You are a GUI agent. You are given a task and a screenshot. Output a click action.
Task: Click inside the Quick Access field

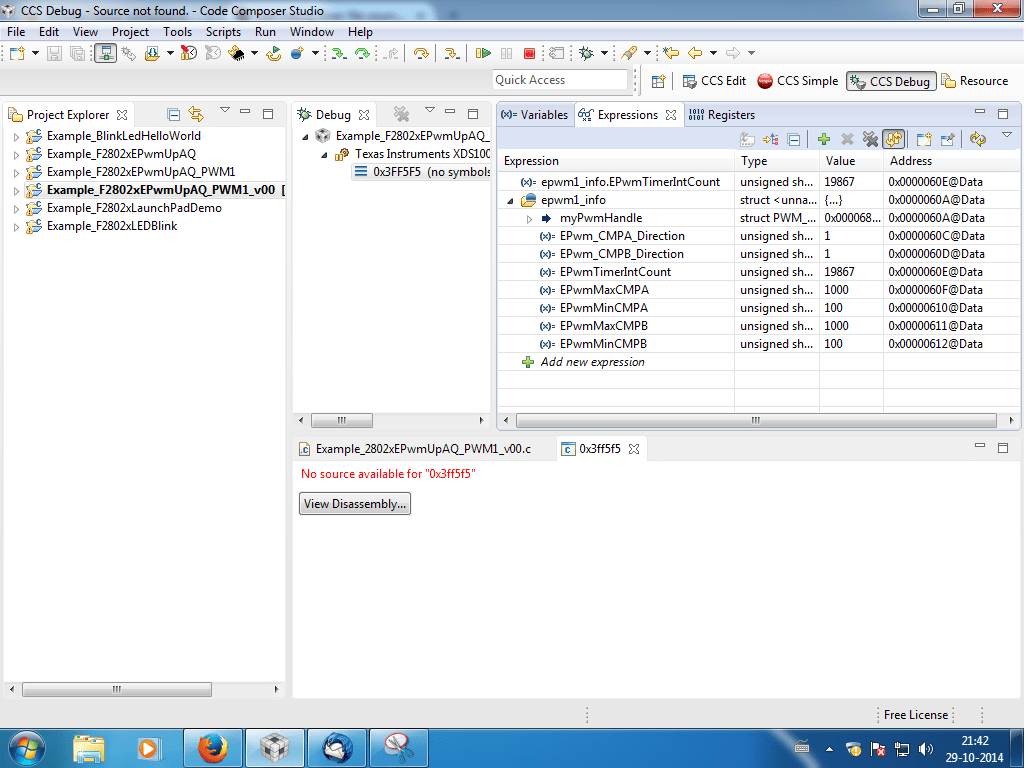558,79
